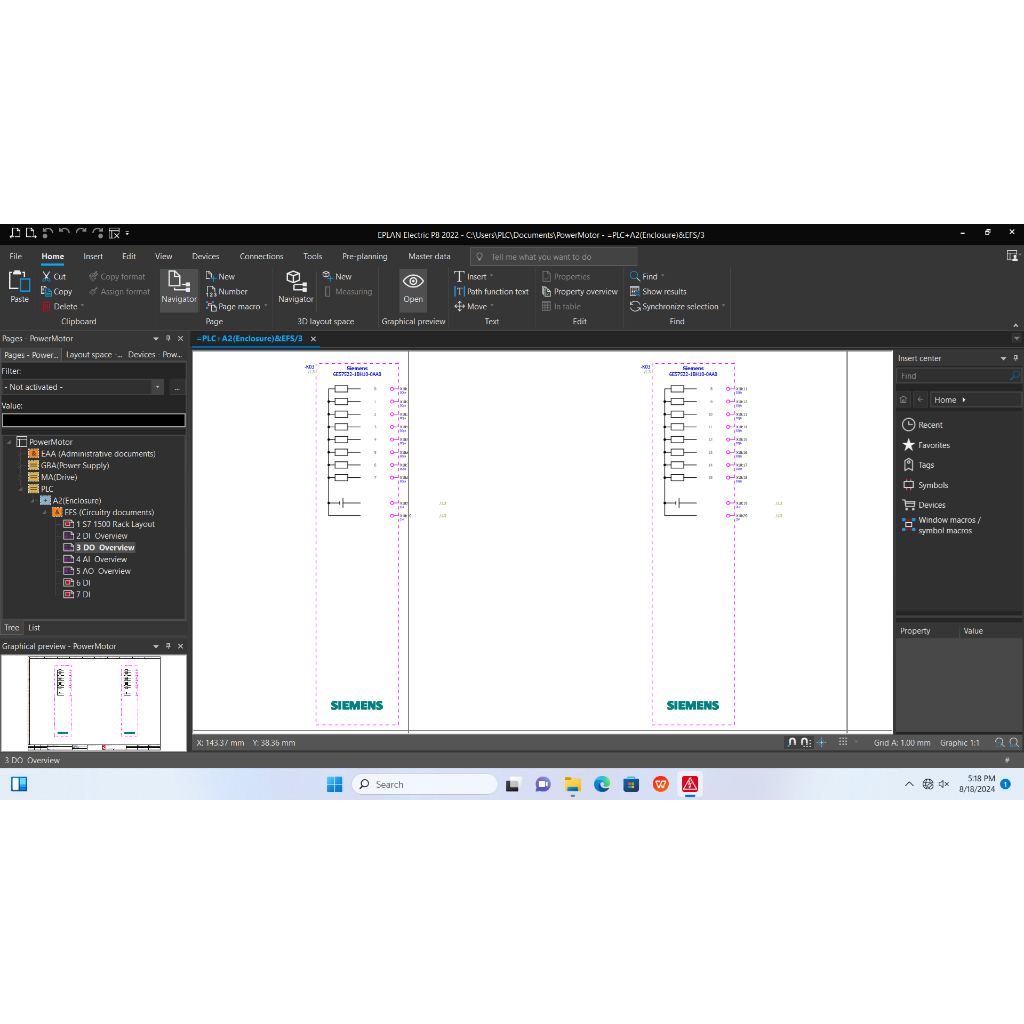Collapse the A2(Enclosure) node
1024x1024 pixels.
tap(33, 501)
